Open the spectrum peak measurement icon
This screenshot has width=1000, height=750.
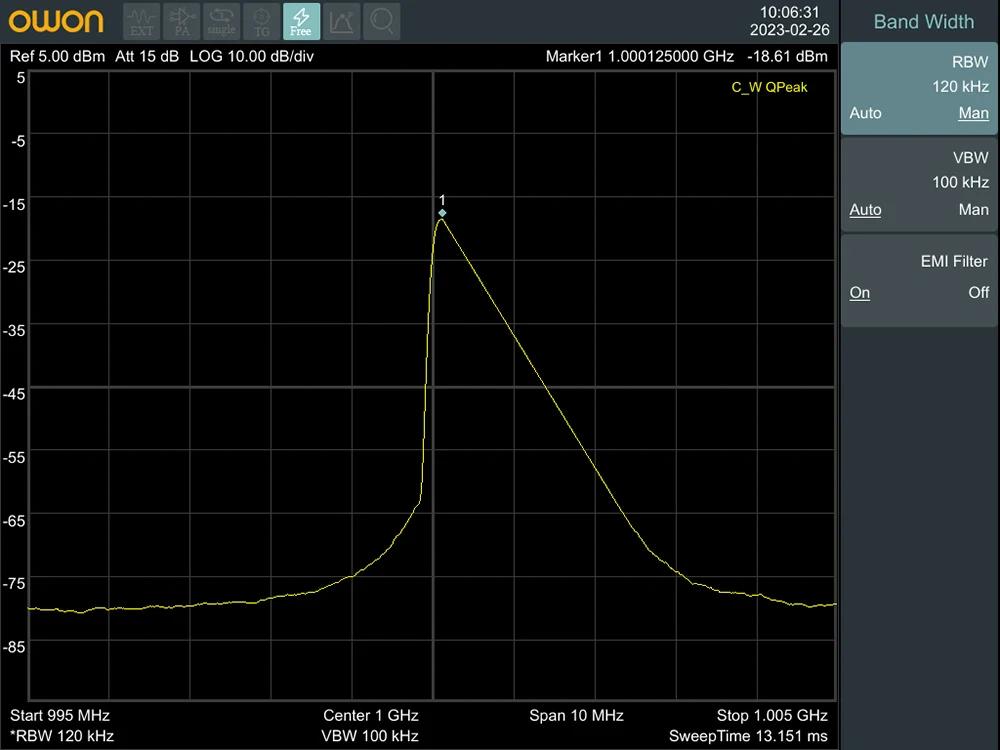pos(342,21)
